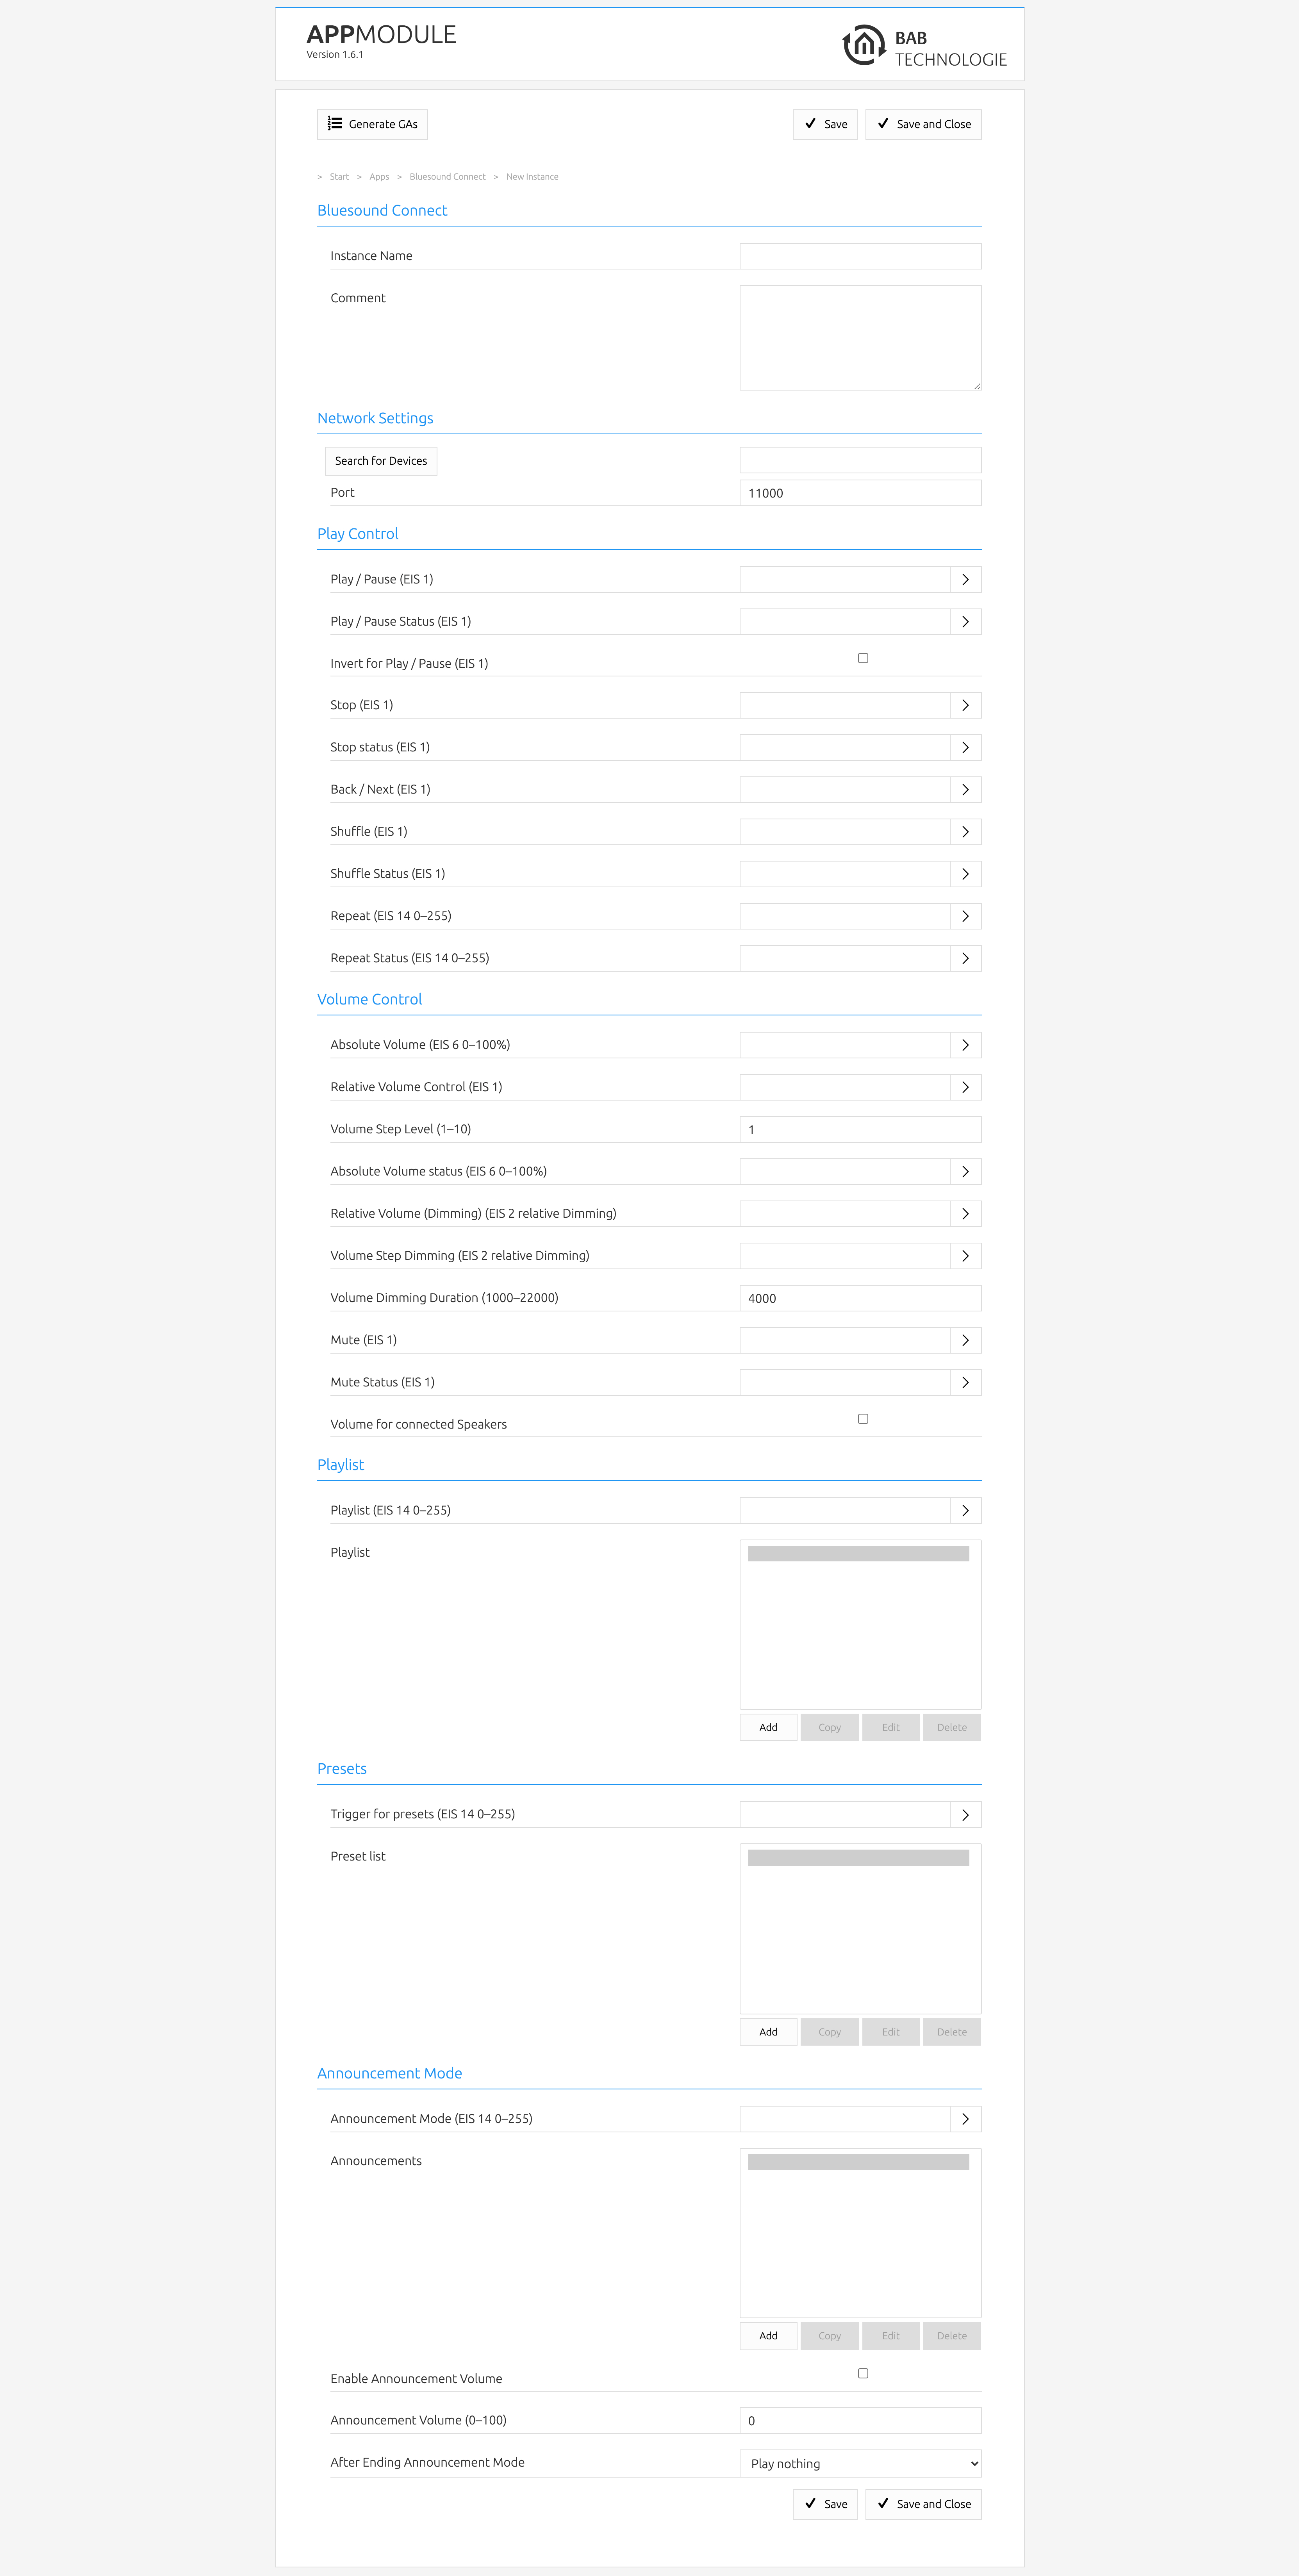Expand the Announcement Mode address selector arrow

coord(965,2119)
